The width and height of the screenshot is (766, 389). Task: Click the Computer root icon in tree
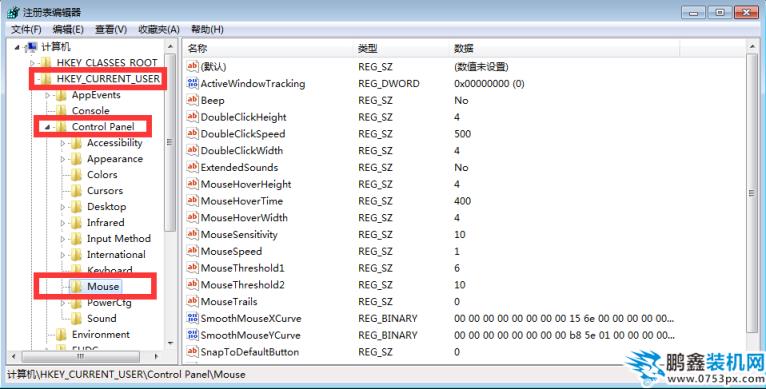click(x=31, y=47)
